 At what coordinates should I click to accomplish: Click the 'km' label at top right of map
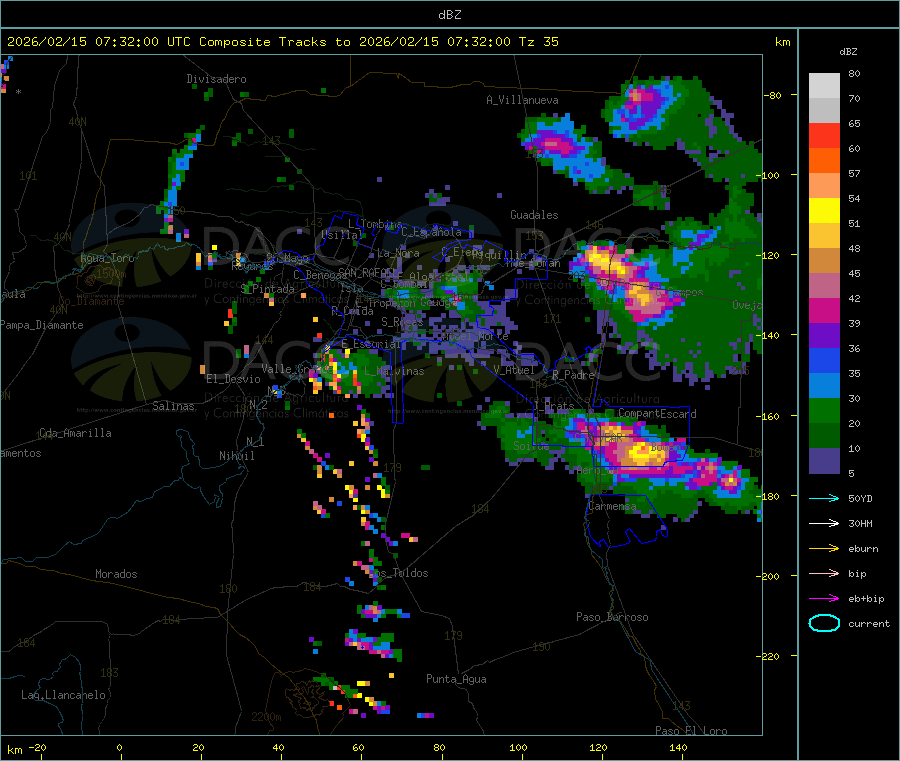[x=782, y=42]
